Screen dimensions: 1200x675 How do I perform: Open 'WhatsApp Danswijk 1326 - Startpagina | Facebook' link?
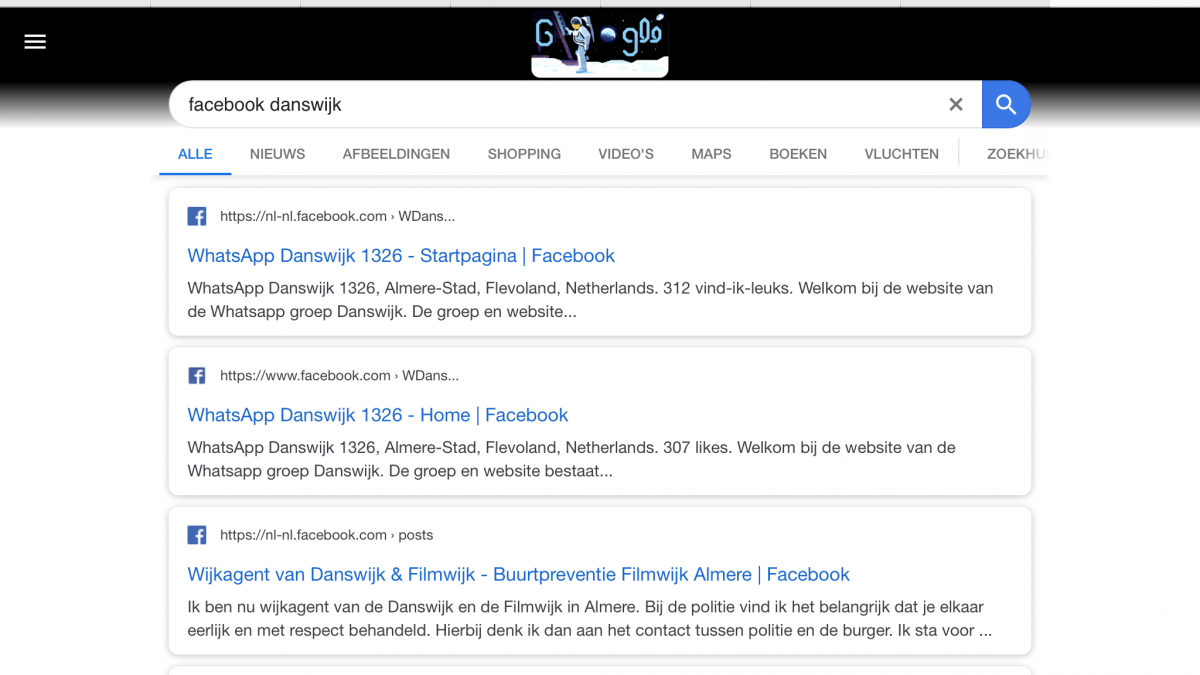tap(401, 255)
